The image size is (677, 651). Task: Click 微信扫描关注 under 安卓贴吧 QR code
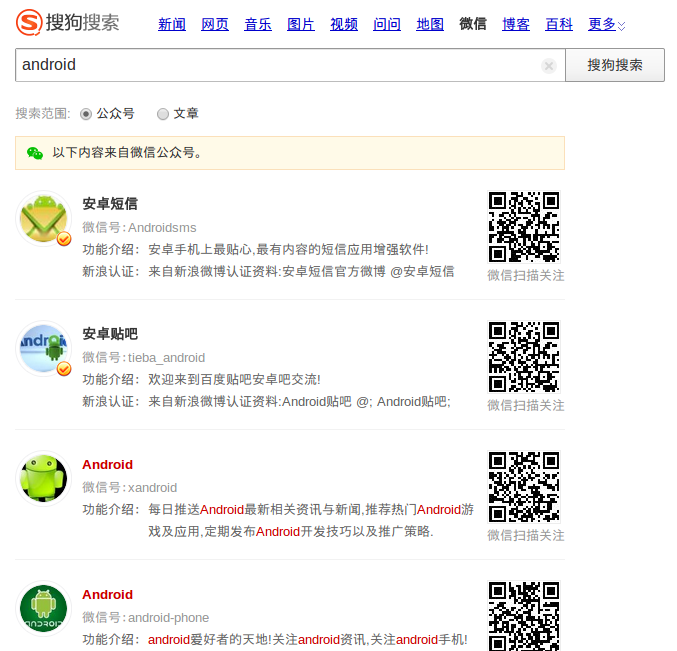(526, 405)
